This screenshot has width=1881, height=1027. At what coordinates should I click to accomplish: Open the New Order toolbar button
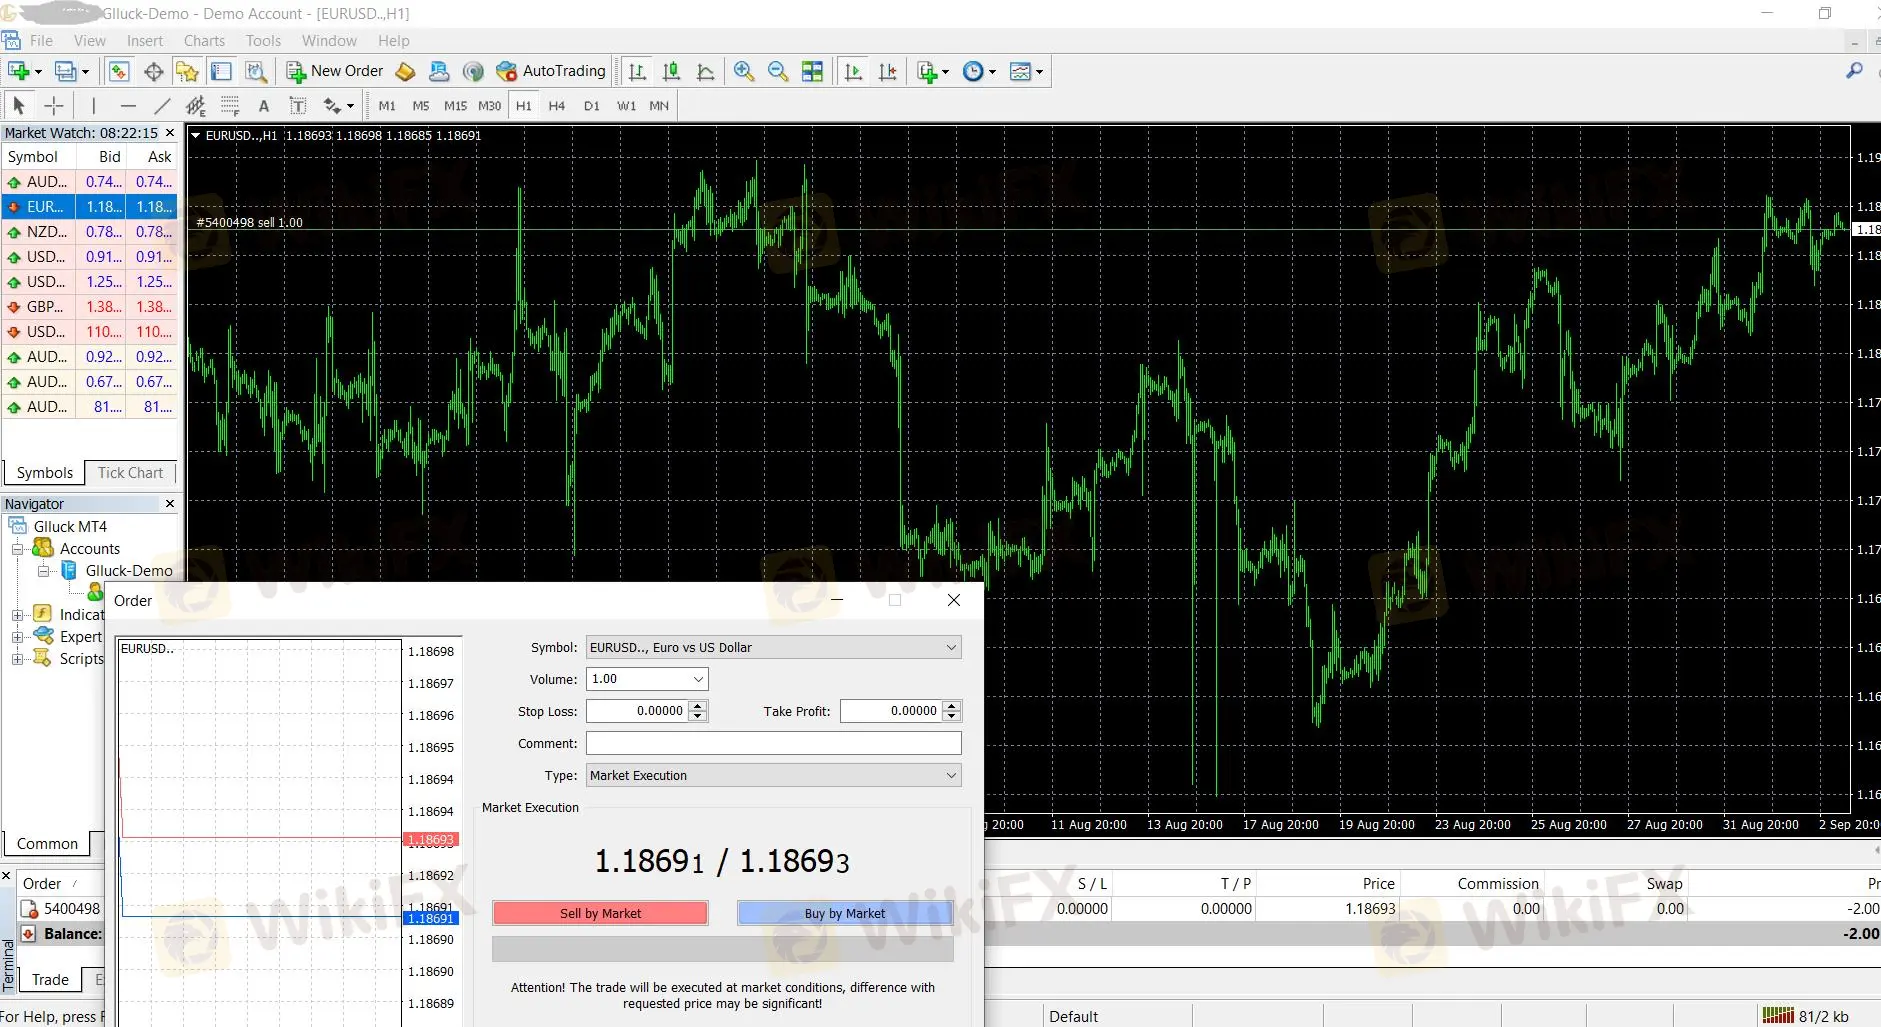click(x=335, y=71)
